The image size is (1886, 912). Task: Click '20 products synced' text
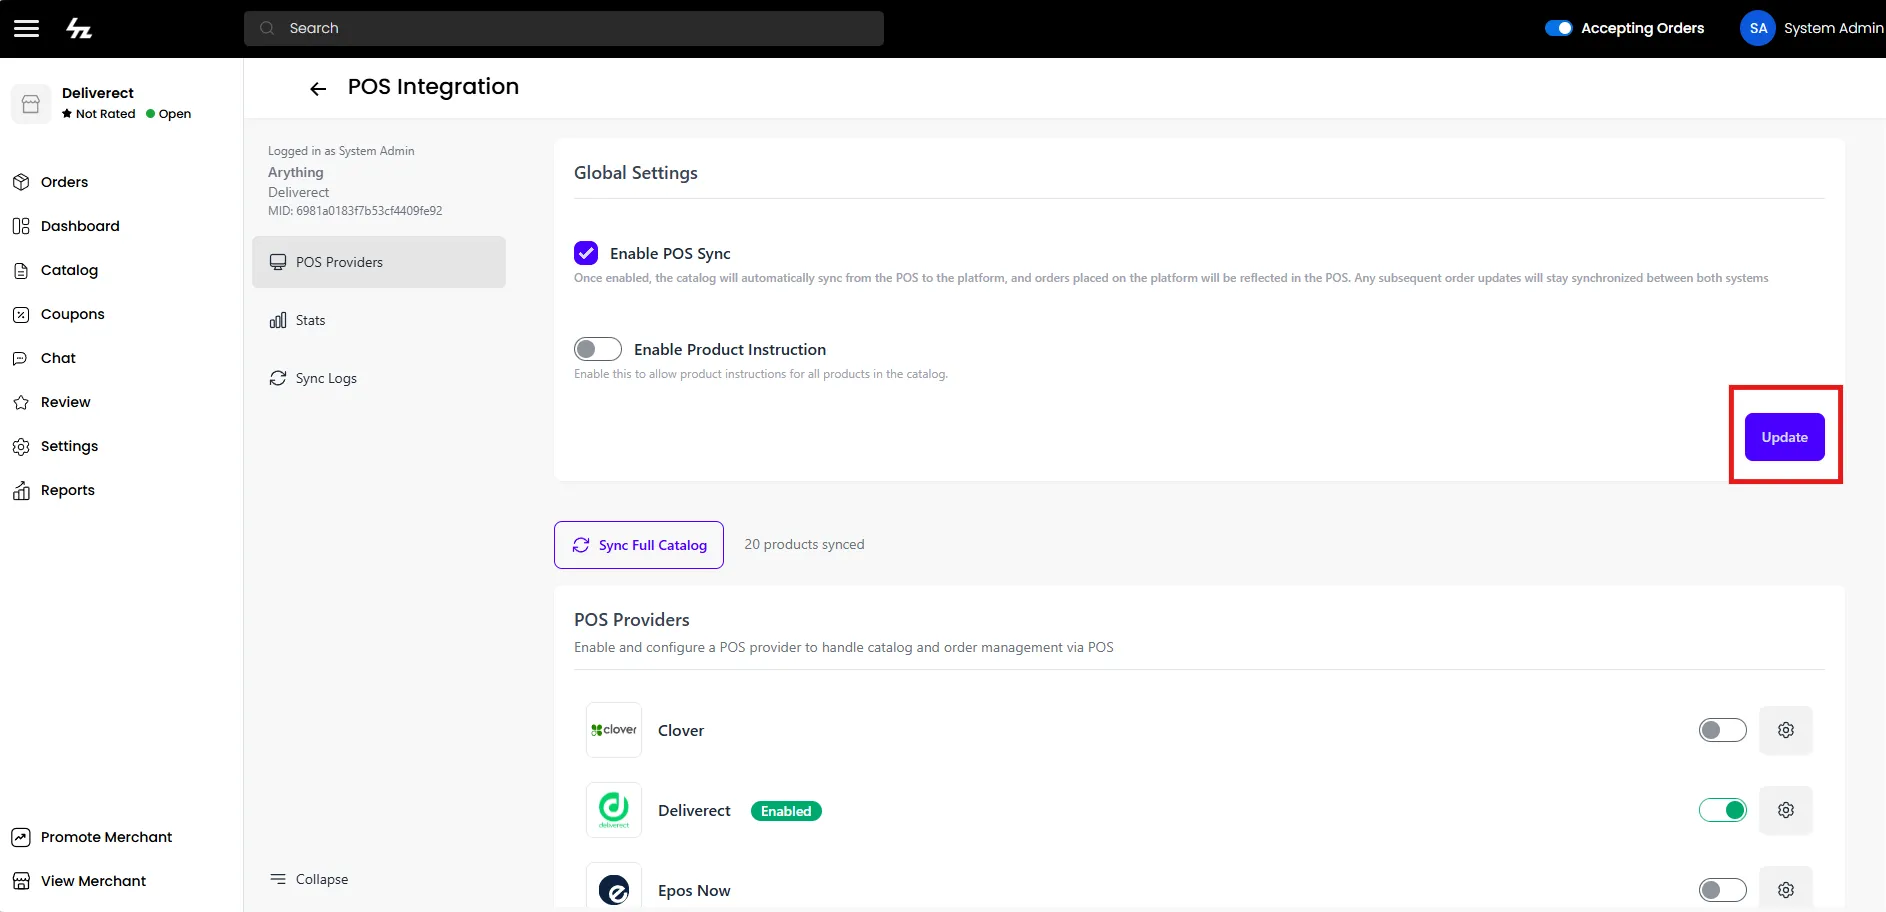coord(804,544)
